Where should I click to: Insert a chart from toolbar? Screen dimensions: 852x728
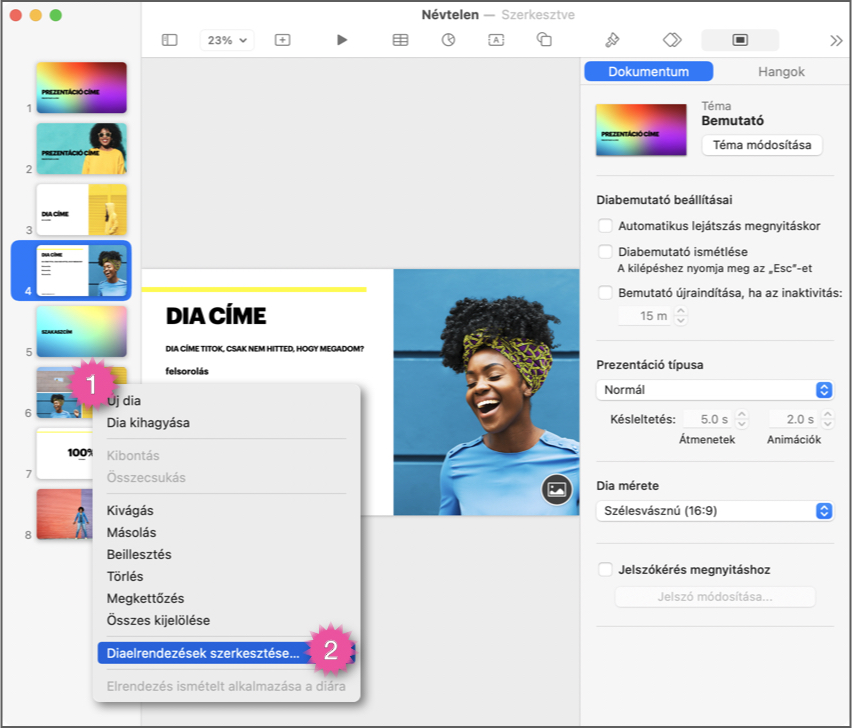448,40
